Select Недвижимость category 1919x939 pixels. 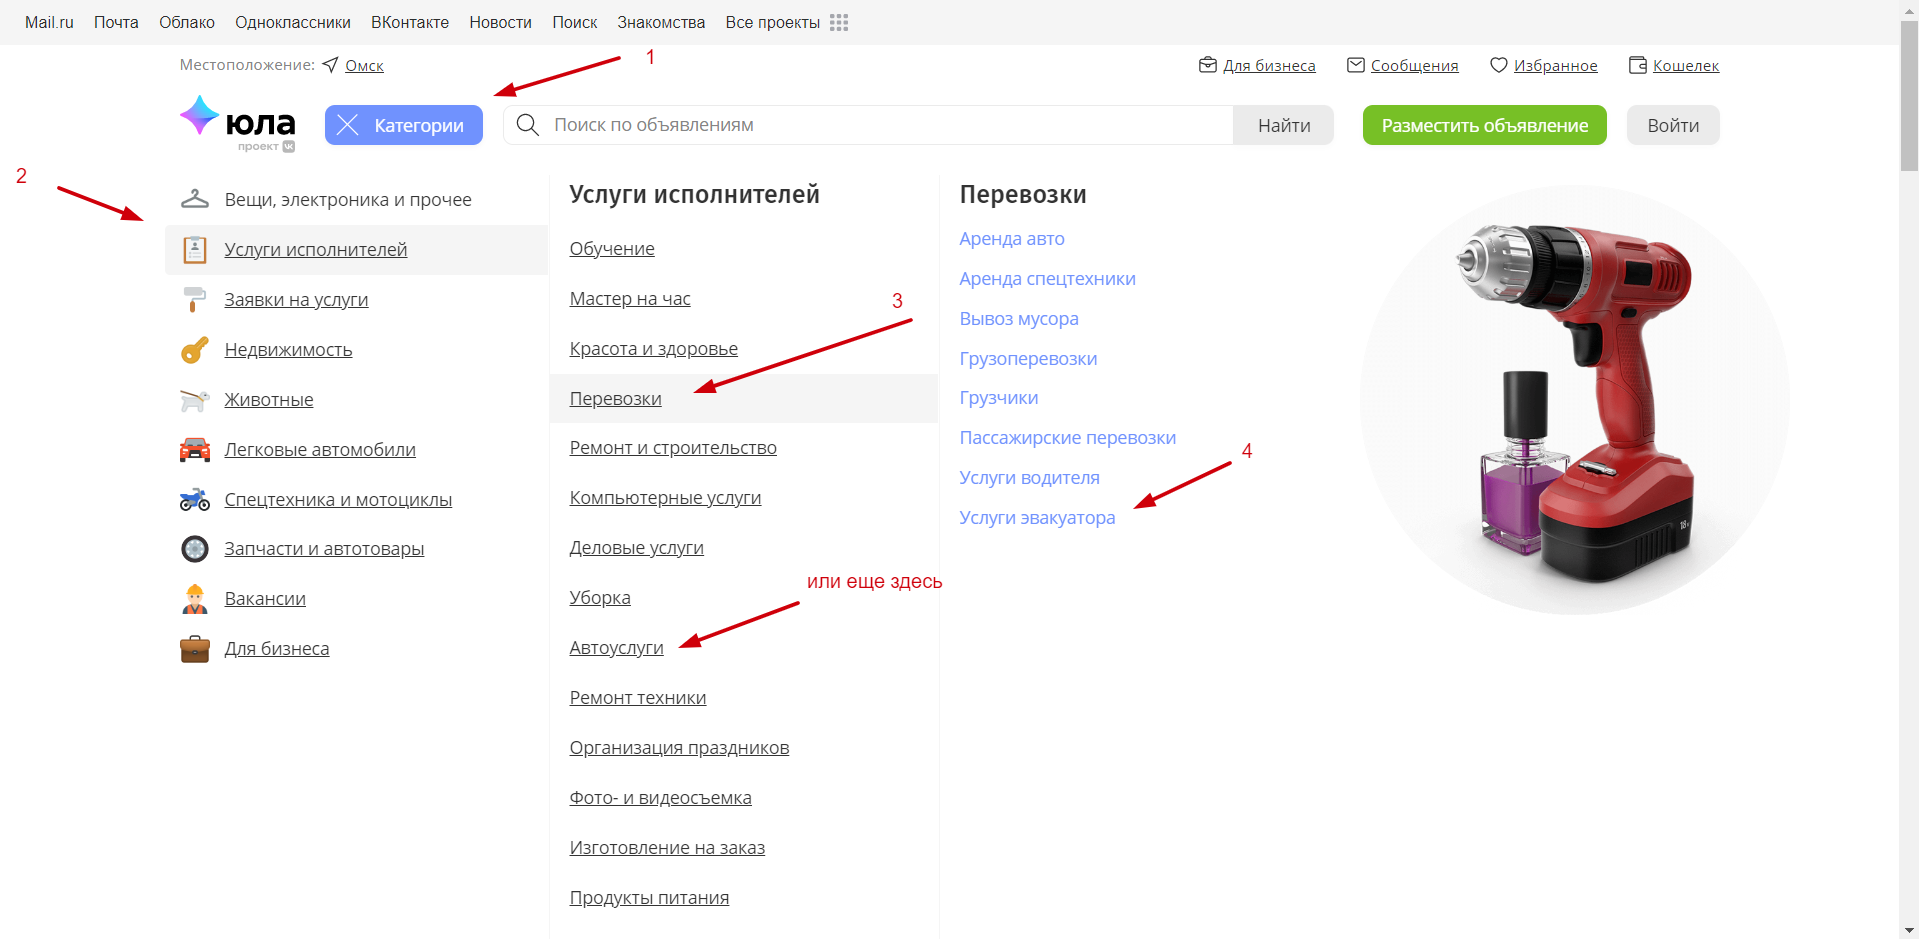(x=288, y=350)
